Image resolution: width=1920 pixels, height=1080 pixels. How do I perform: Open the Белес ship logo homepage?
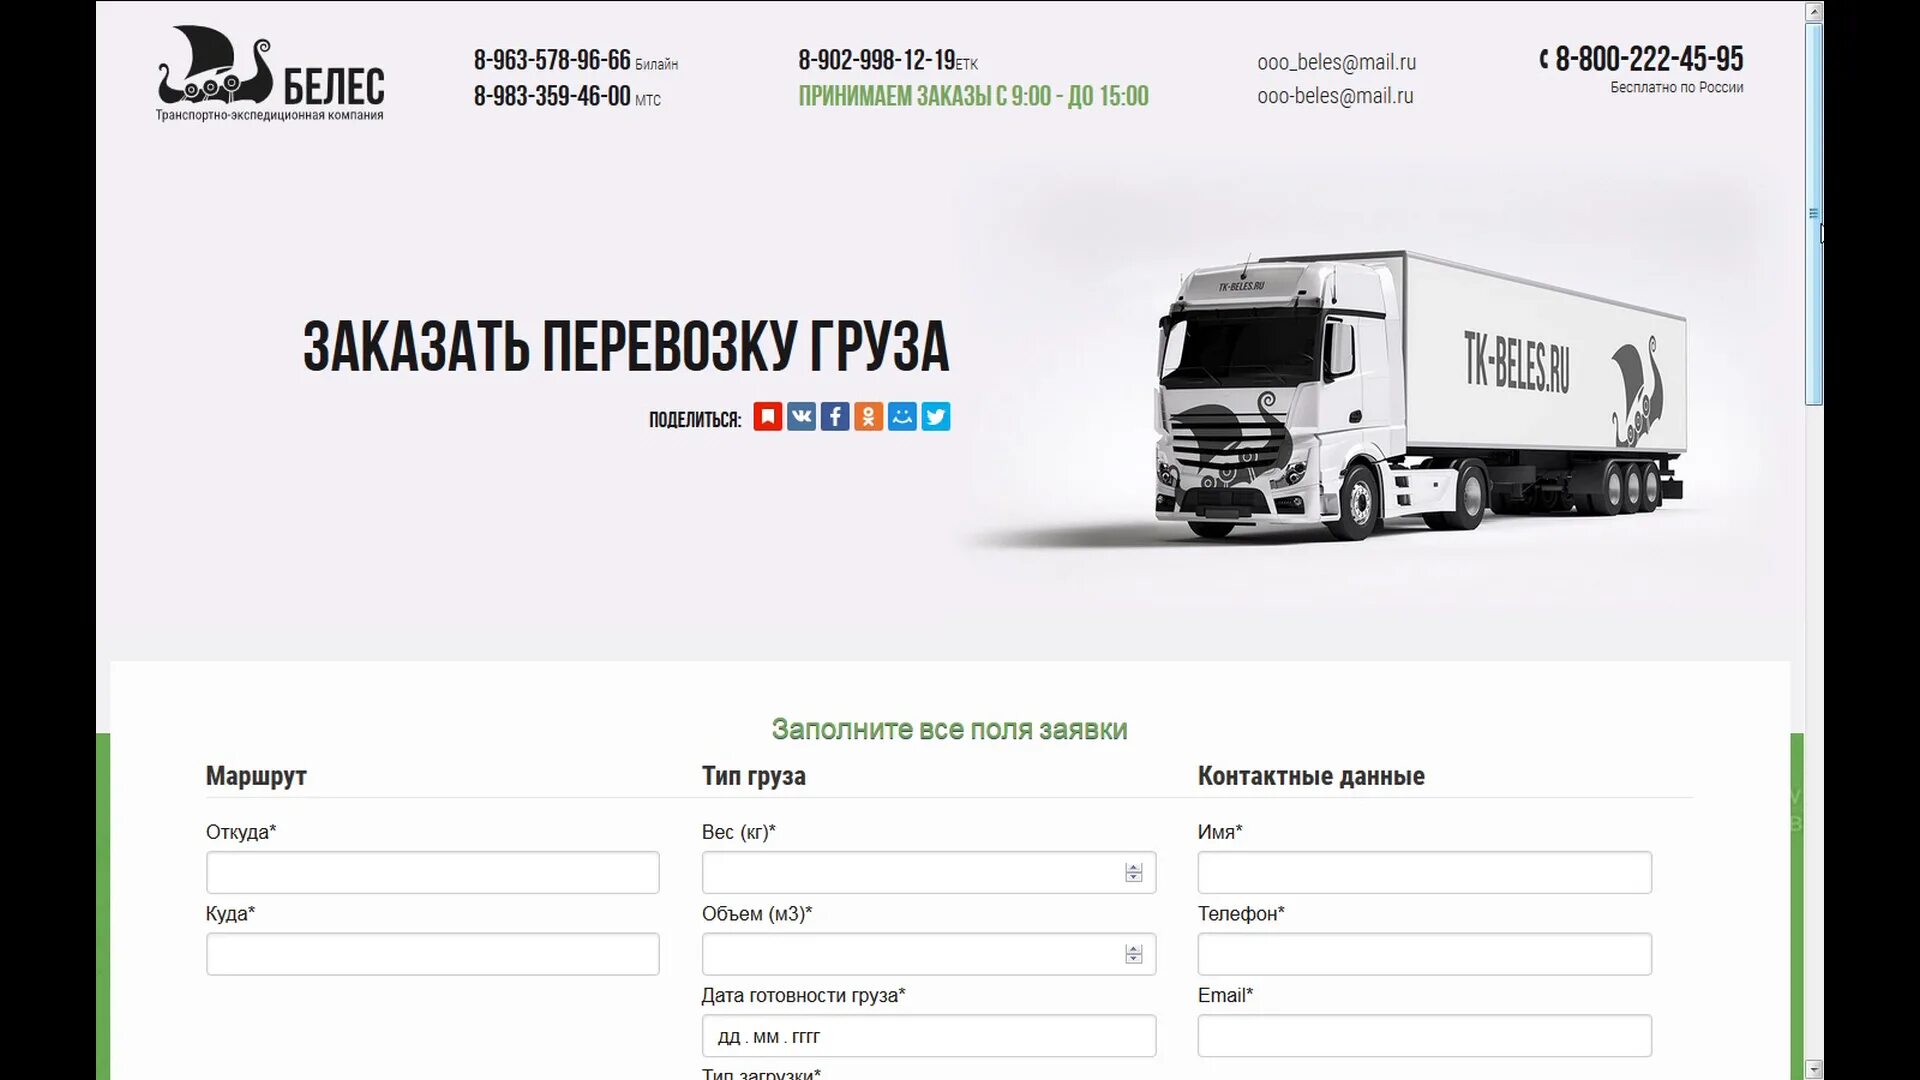click(270, 73)
